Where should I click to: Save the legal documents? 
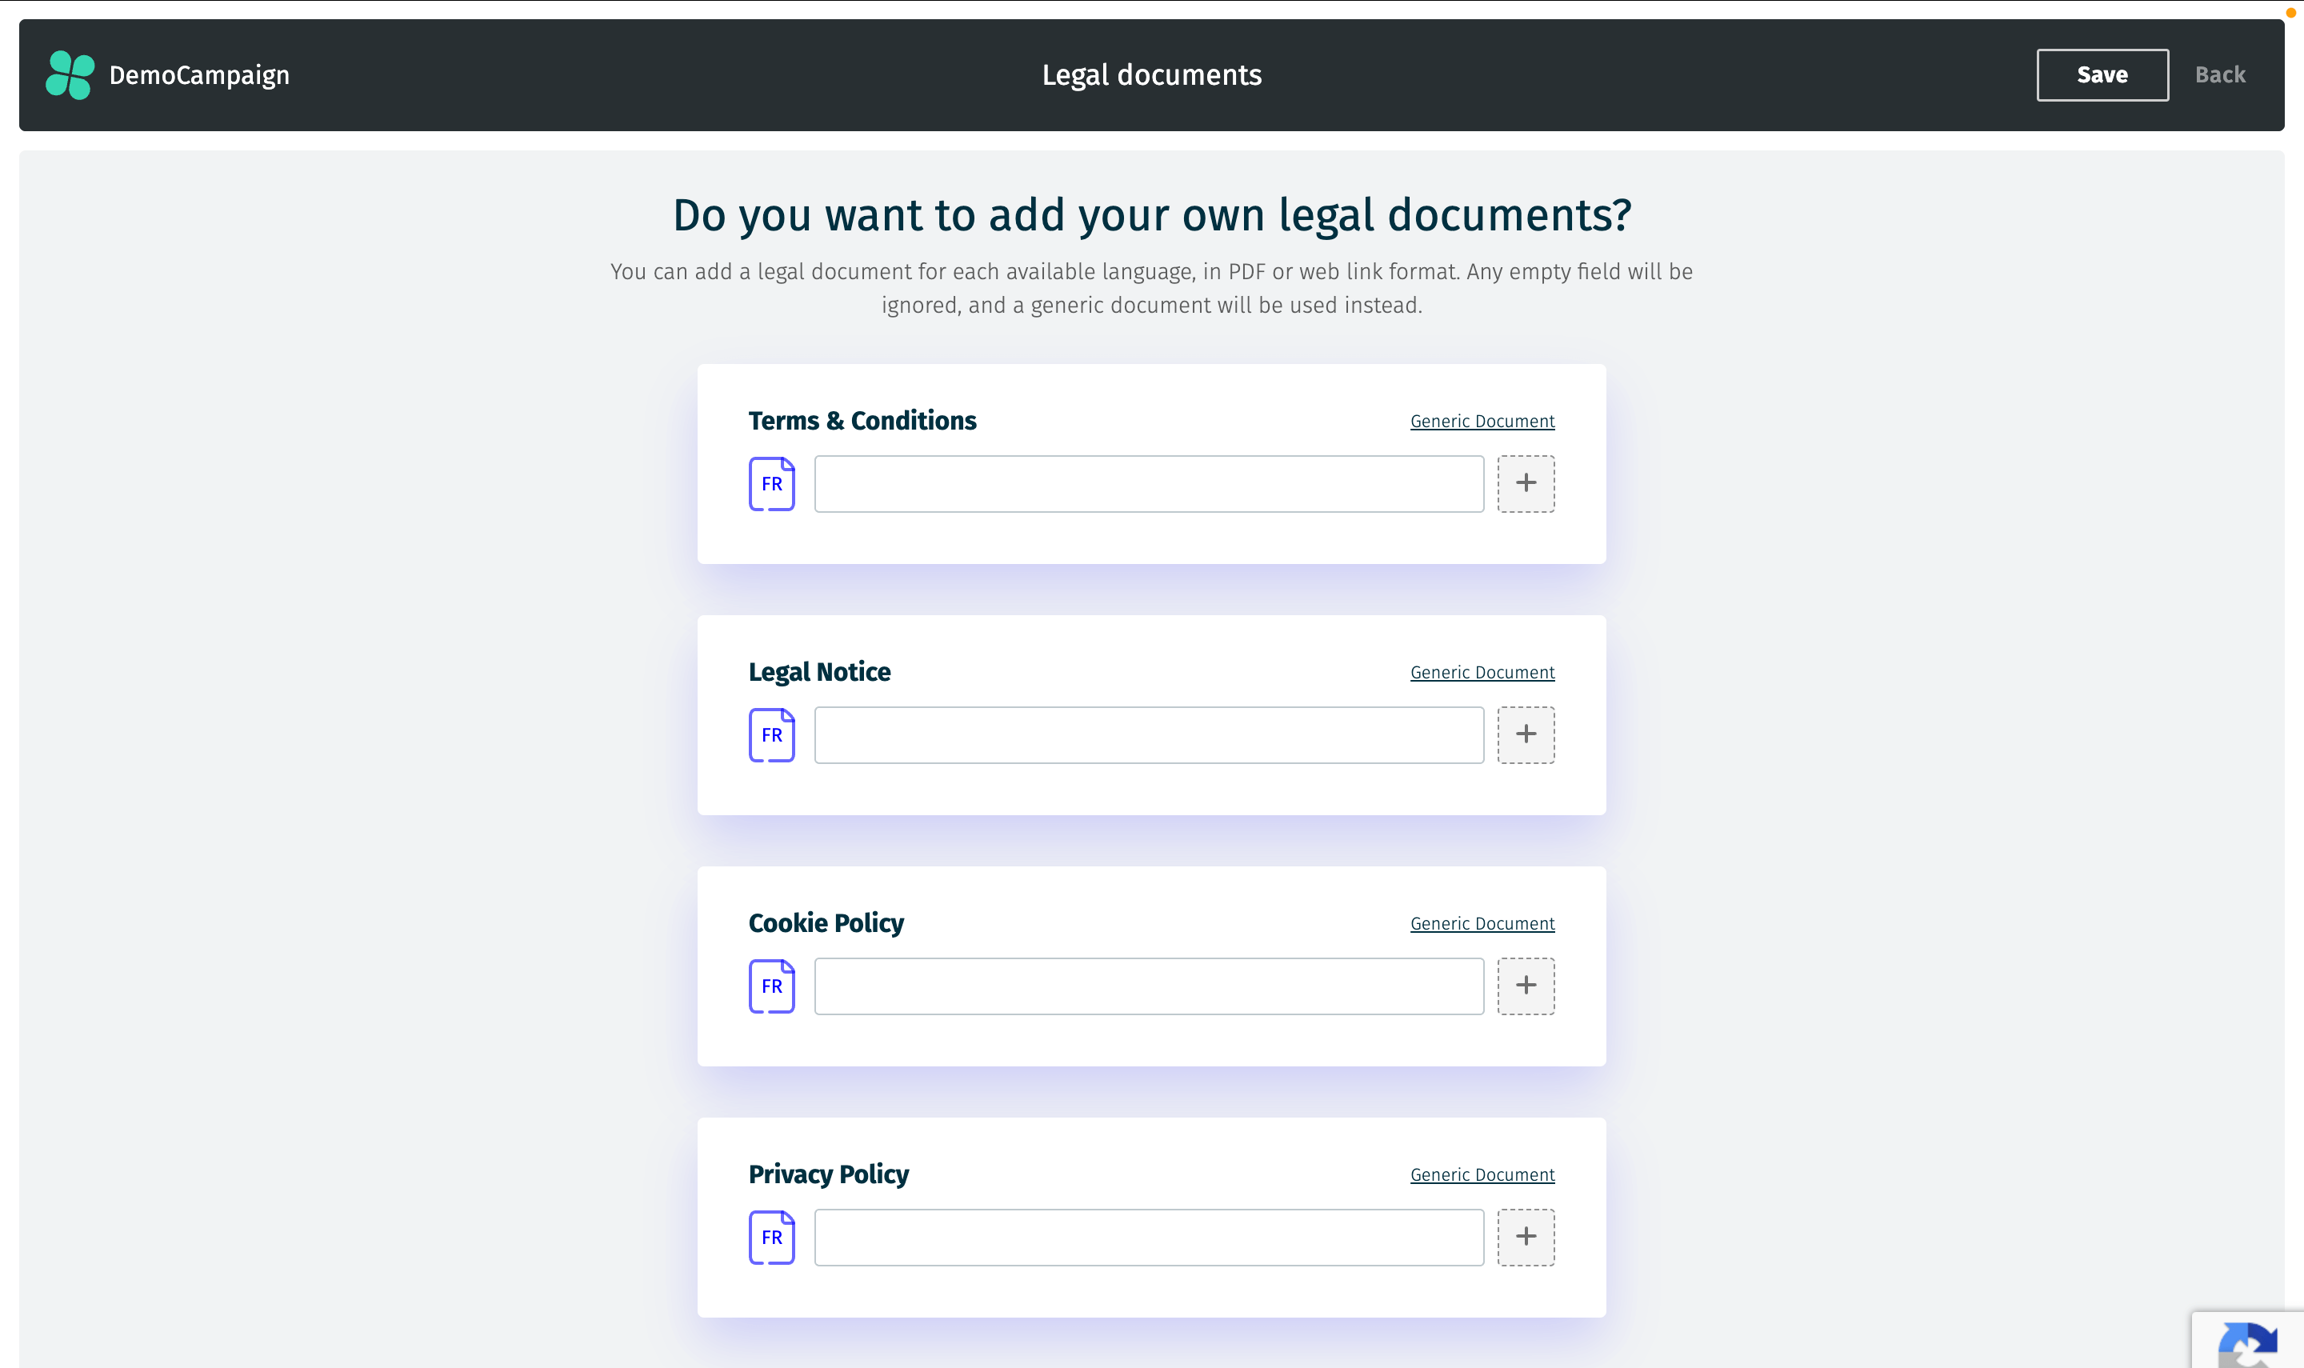(x=2102, y=75)
